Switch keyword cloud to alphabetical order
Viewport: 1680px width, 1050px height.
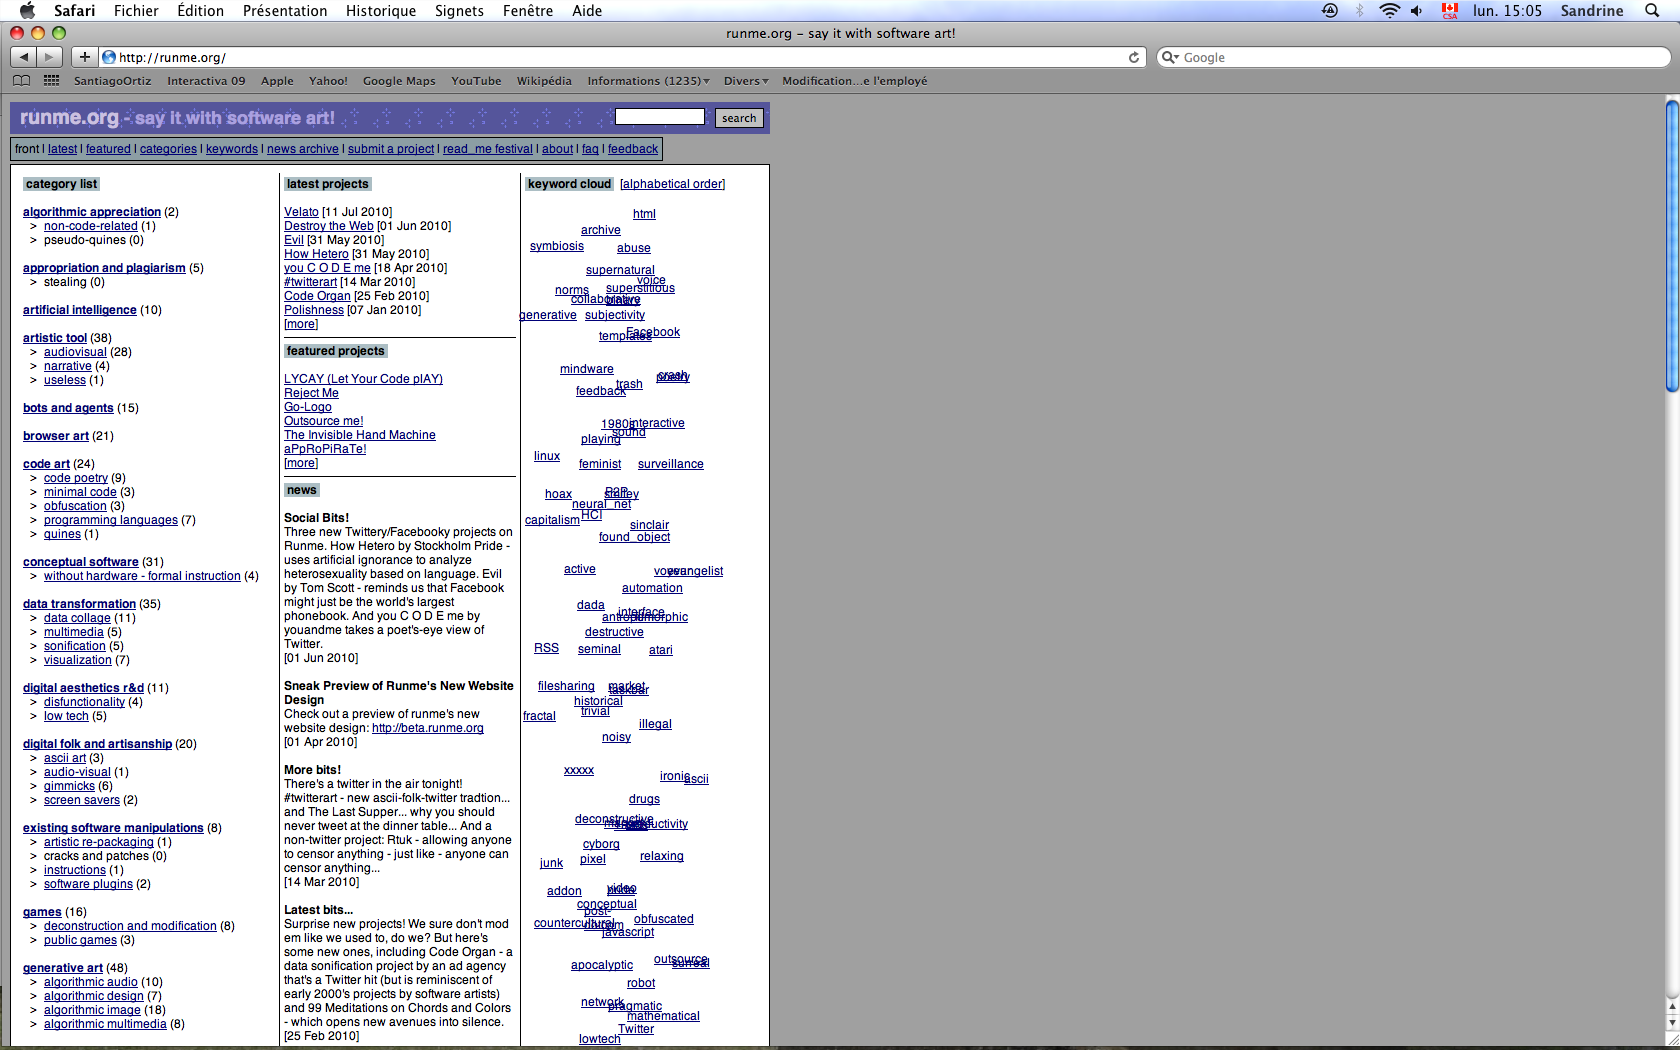coord(672,184)
